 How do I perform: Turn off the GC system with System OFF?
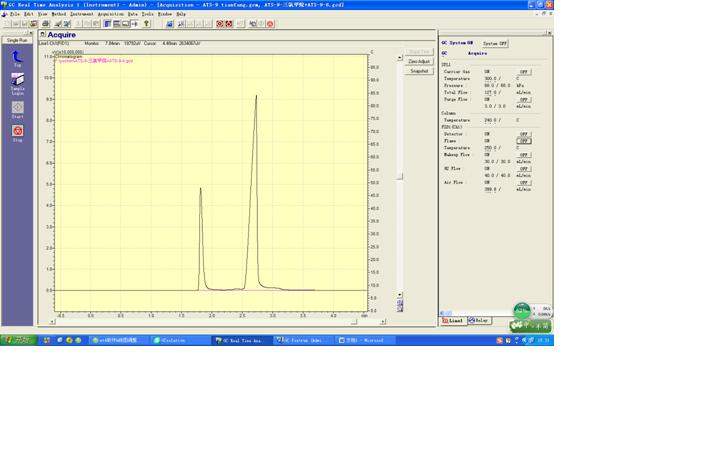click(495, 44)
